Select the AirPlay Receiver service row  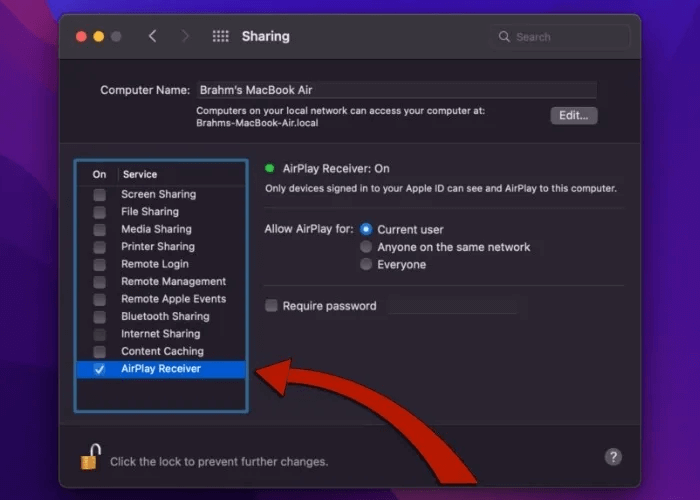click(x=161, y=369)
